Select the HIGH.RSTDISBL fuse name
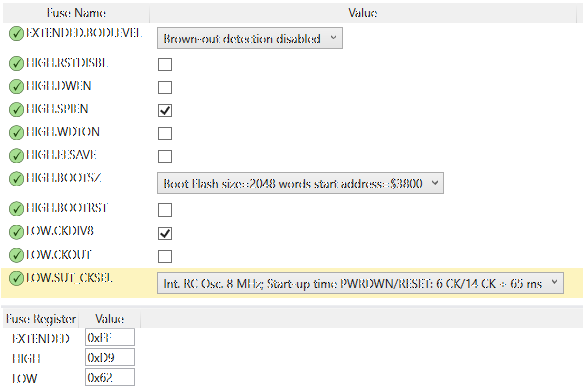The height and width of the screenshot is (388, 583). (67, 63)
